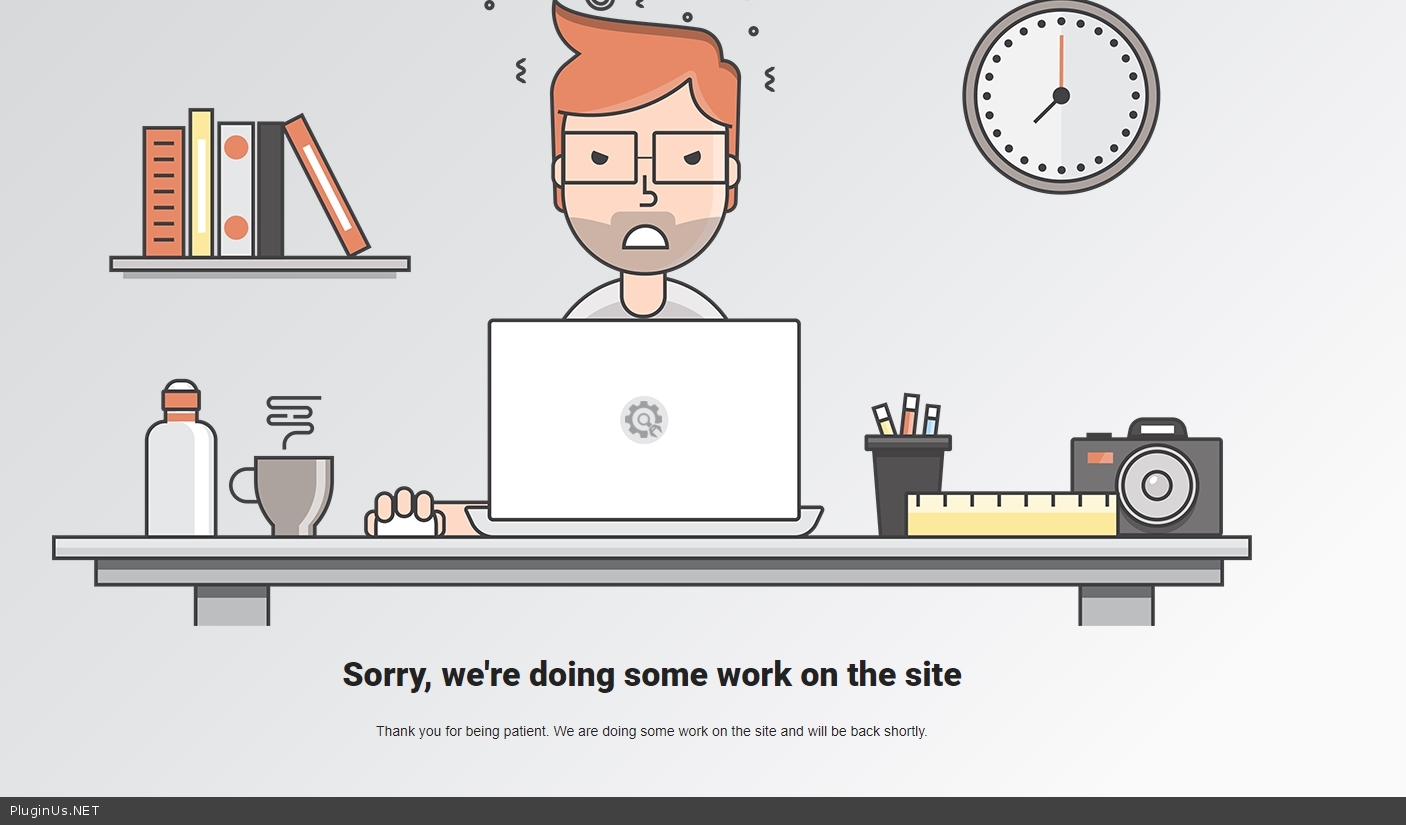The image size is (1406, 825).
Task: Click the gear logo on the laptop
Action: click(644, 420)
